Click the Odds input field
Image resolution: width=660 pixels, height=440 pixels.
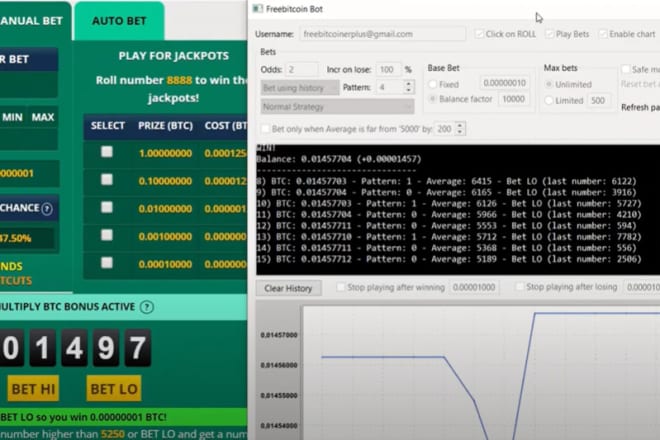(x=302, y=69)
